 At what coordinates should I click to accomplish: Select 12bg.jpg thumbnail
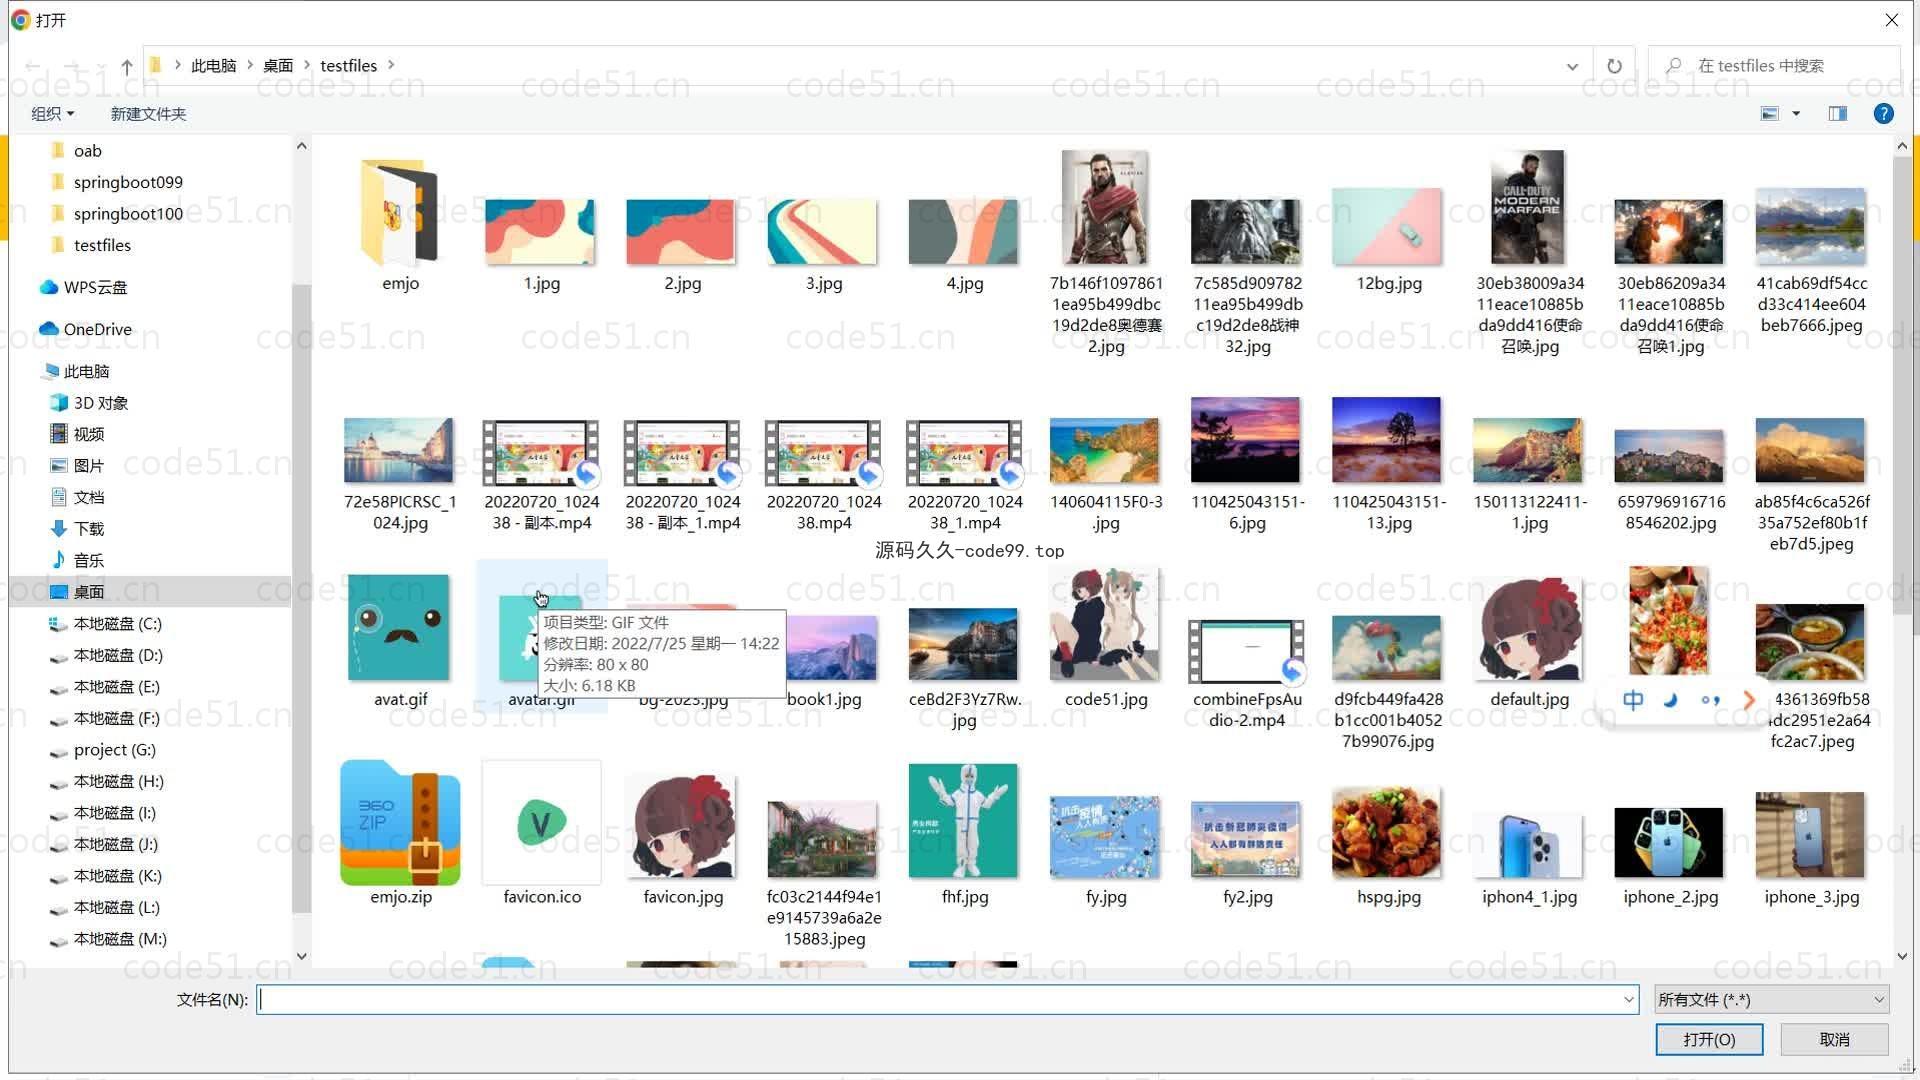(1388, 227)
